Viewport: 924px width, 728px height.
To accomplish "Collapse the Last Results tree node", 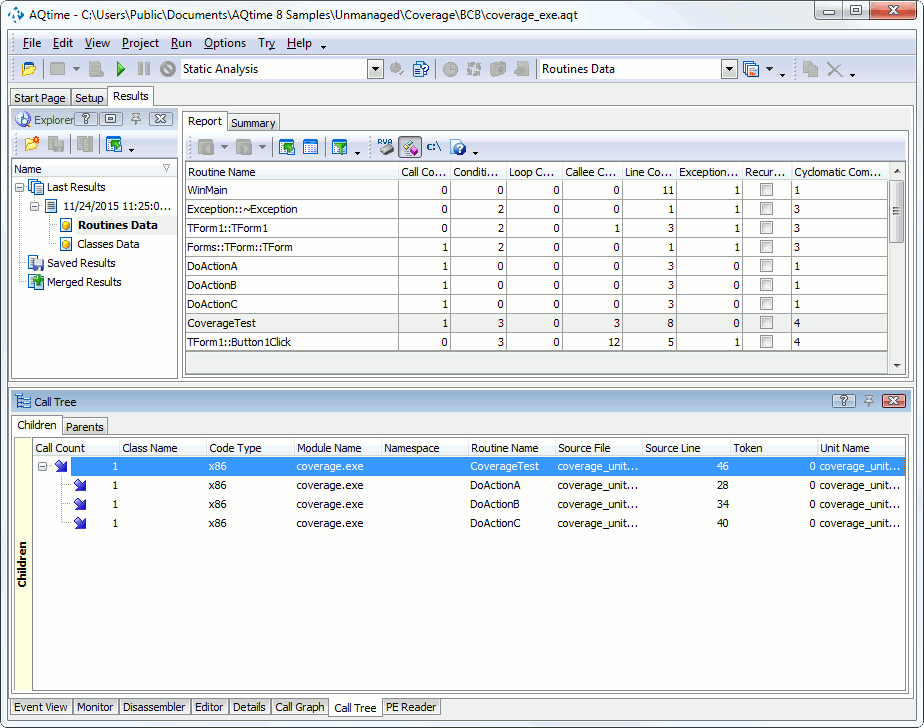I will pos(21,188).
